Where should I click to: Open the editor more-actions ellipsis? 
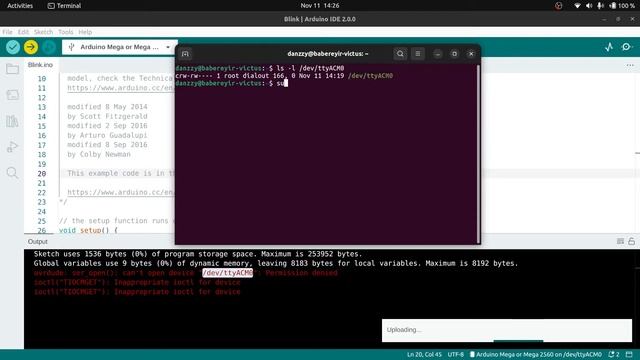(x=630, y=65)
